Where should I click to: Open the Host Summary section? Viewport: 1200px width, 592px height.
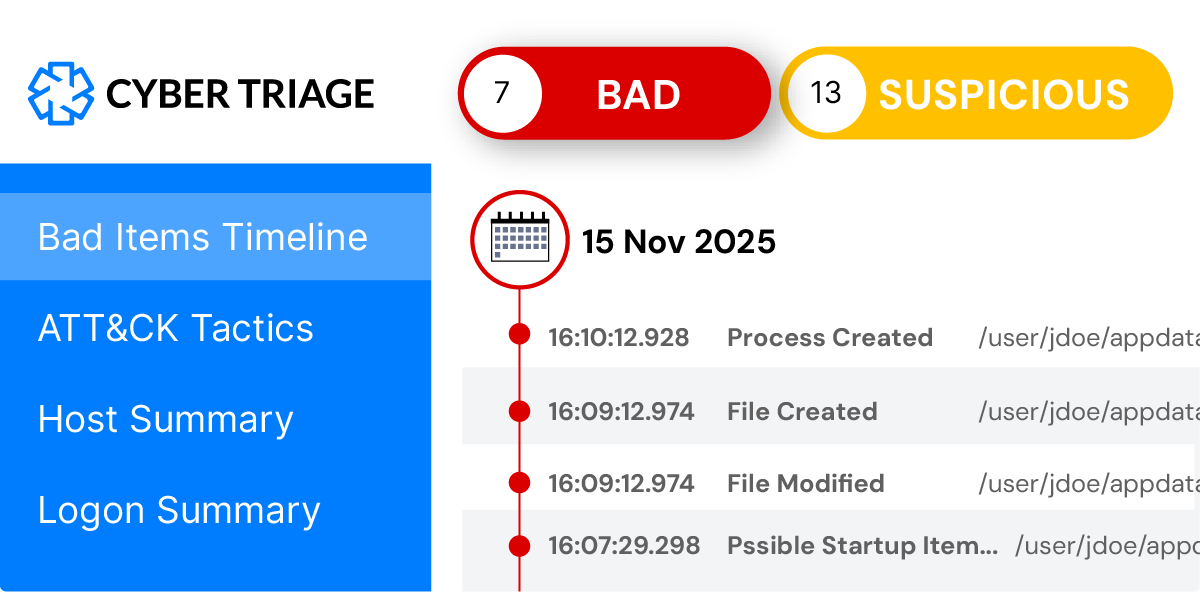click(x=166, y=419)
